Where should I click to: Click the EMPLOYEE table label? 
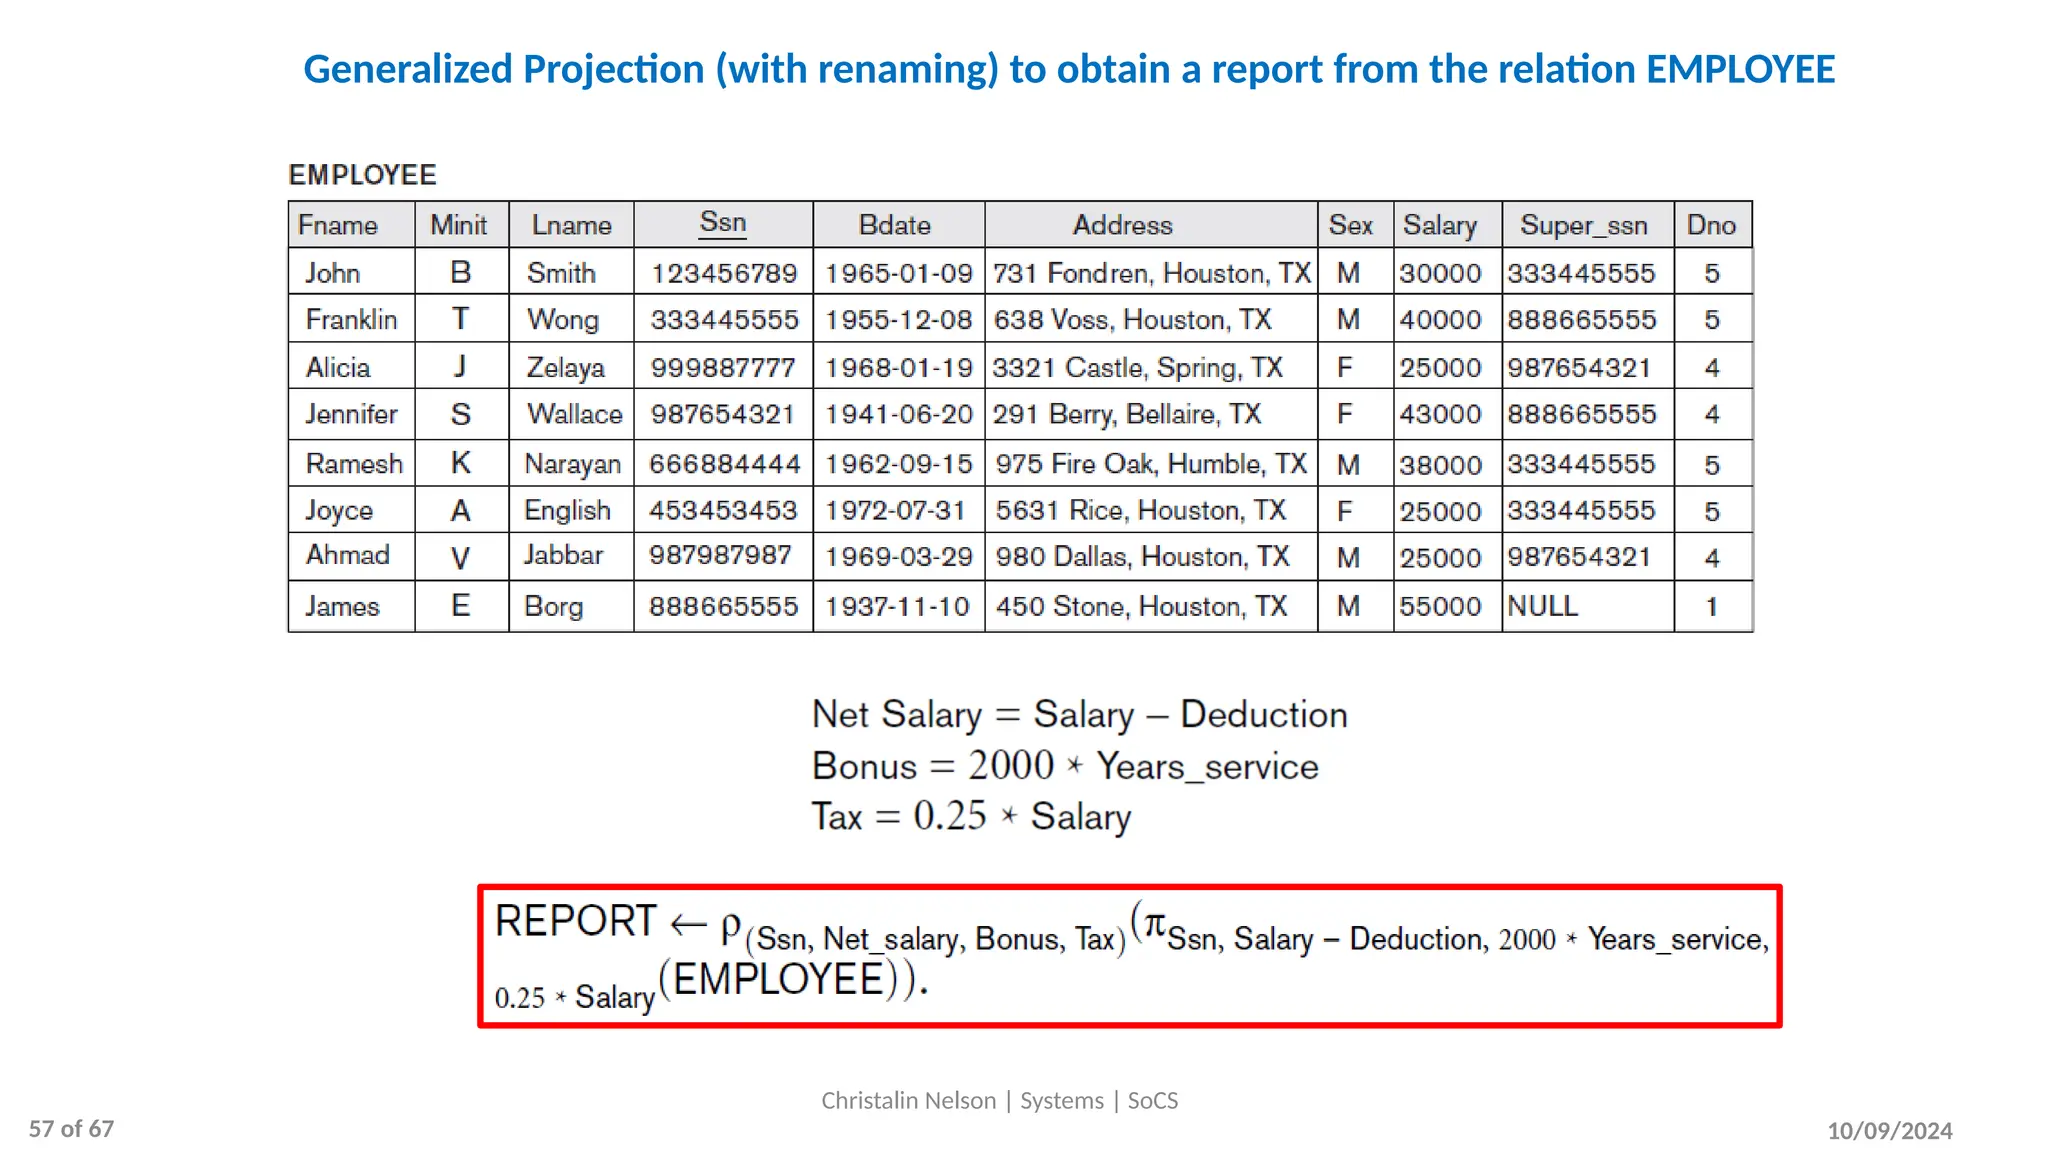362,175
